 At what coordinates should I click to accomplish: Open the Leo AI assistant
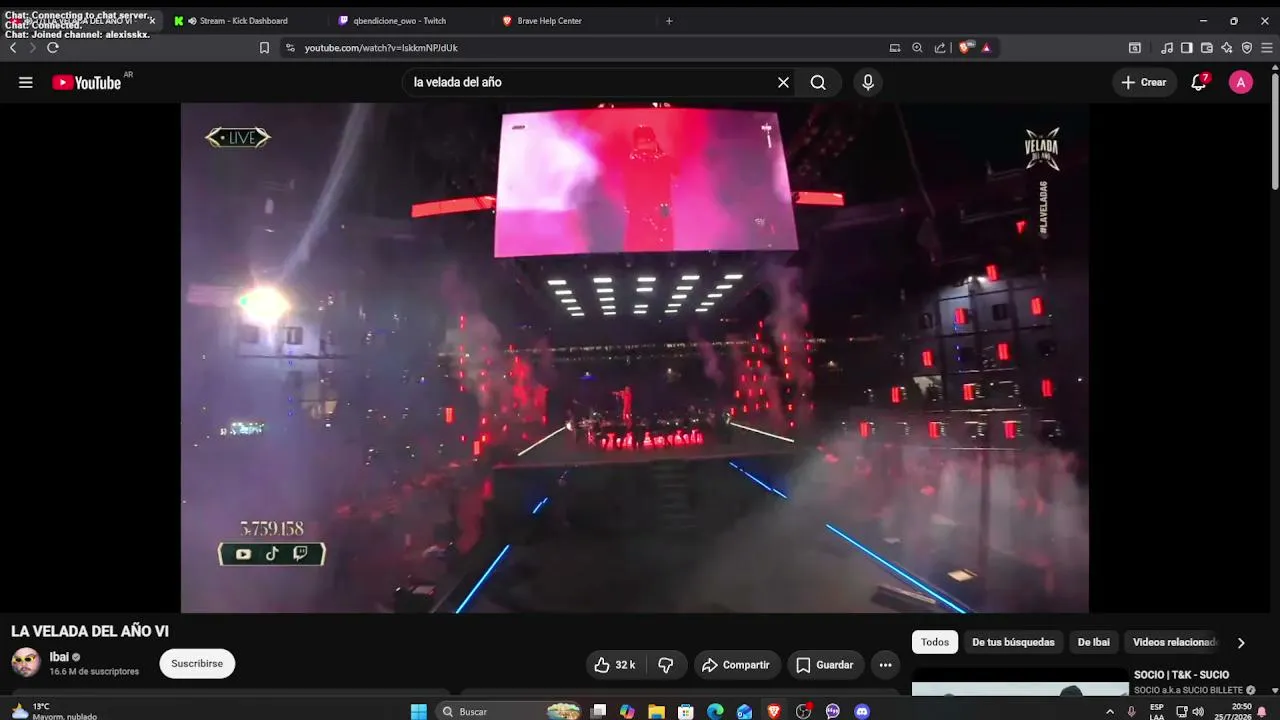[x=1227, y=47]
